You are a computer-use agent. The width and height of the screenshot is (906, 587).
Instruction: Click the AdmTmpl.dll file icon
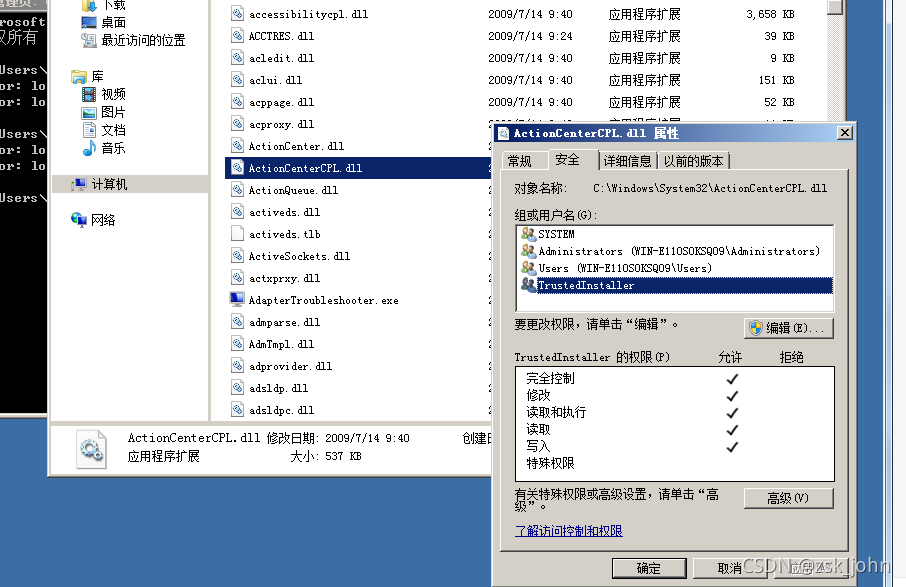(x=237, y=344)
